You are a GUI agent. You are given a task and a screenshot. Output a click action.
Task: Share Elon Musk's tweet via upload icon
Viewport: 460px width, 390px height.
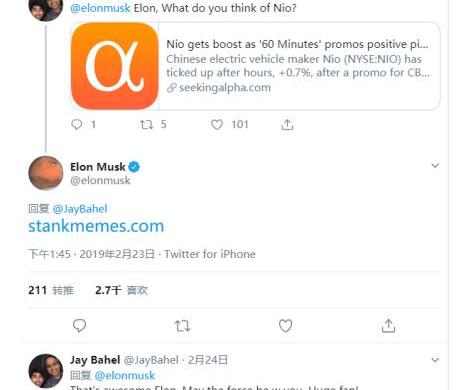tap(388, 326)
